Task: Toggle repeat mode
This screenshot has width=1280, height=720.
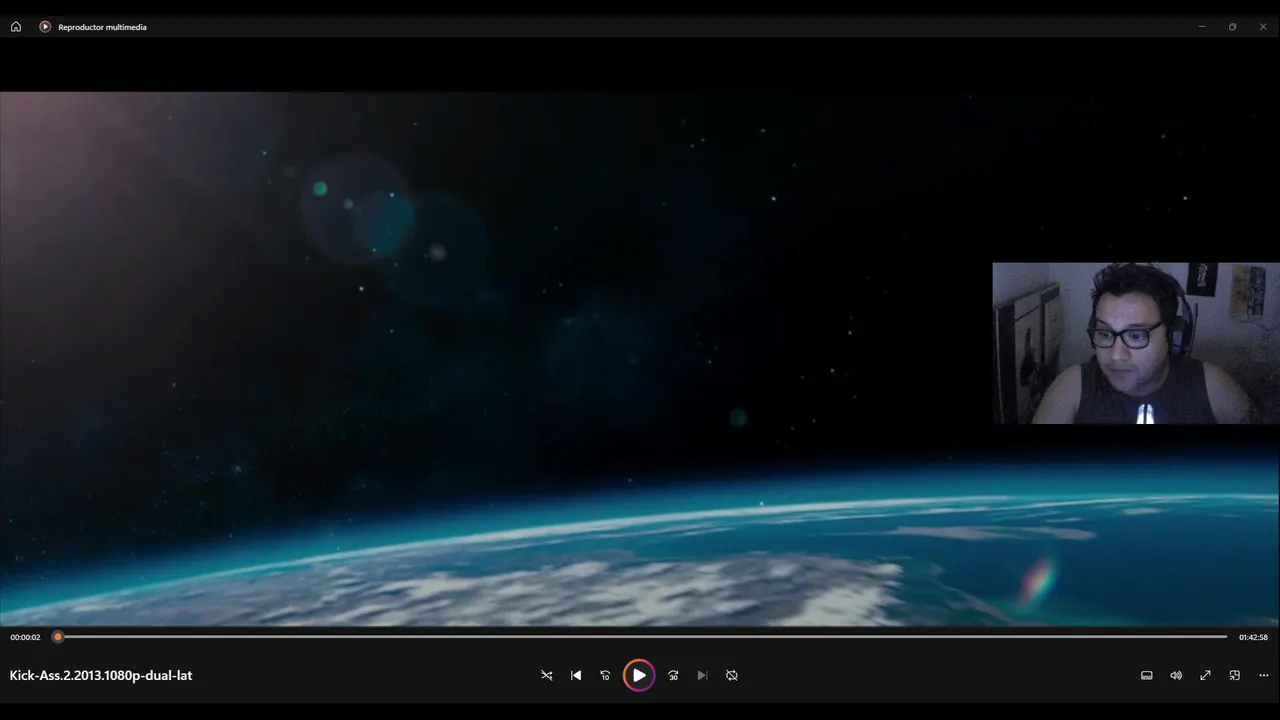Action: tap(732, 675)
